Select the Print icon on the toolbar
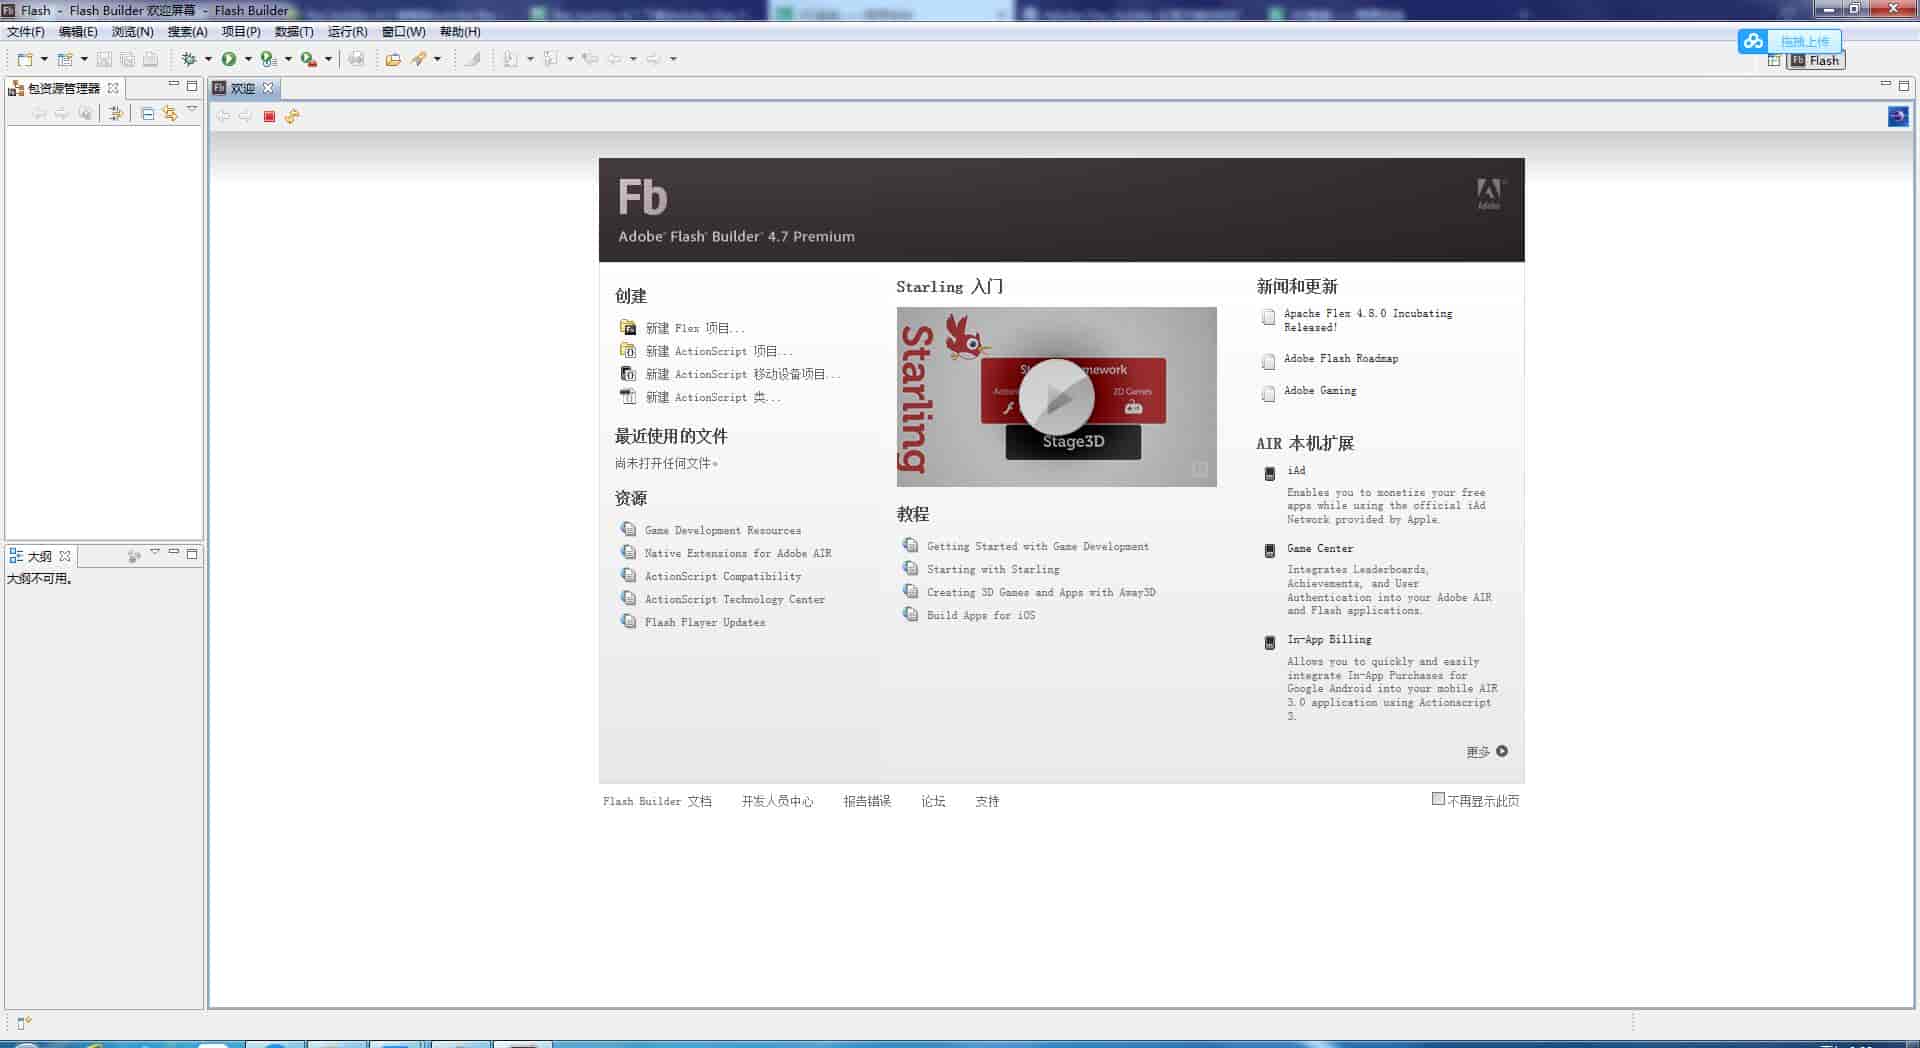The height and width of the screenshot is (1048, 1920). click(x=357, y=59)
